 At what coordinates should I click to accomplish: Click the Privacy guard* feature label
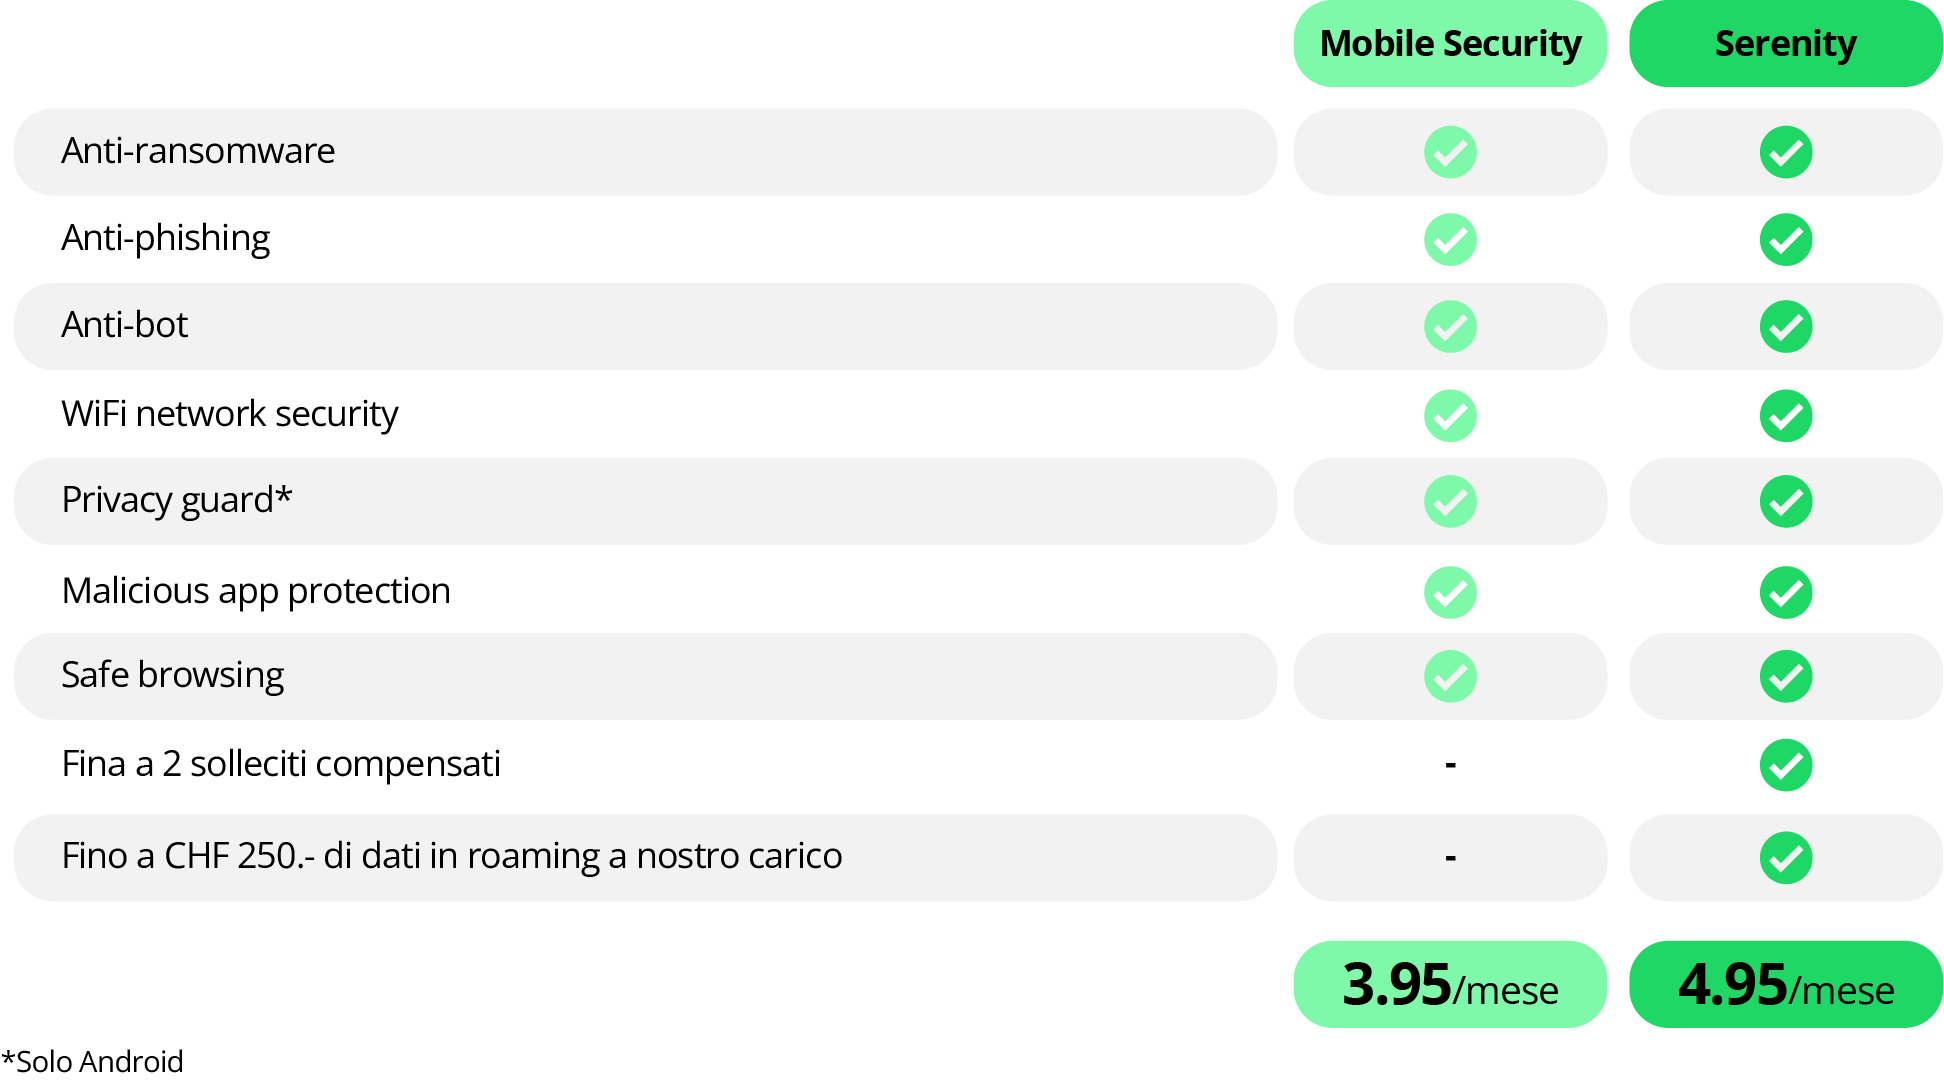(177, 500)
